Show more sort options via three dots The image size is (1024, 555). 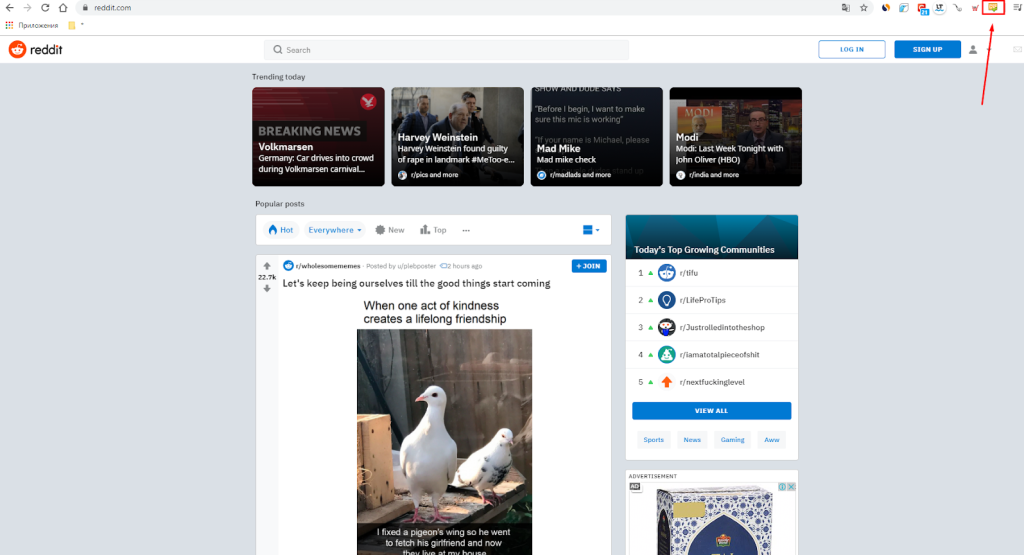pyautogui.click(x=466, y=230)
